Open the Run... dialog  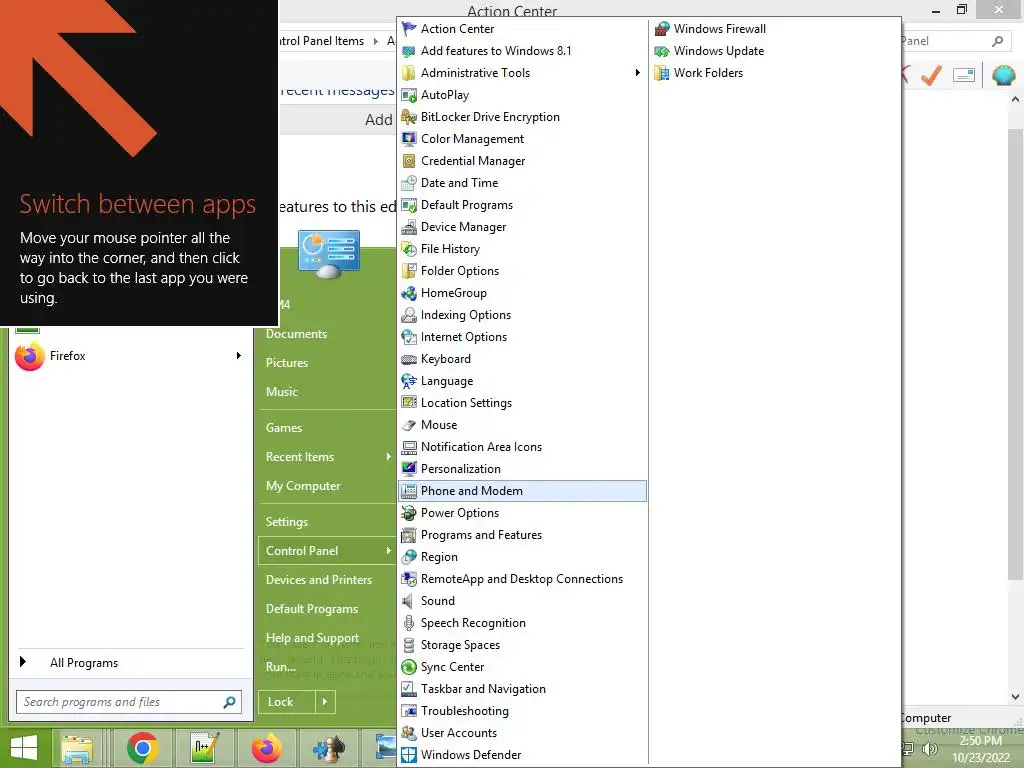point(281,667)
